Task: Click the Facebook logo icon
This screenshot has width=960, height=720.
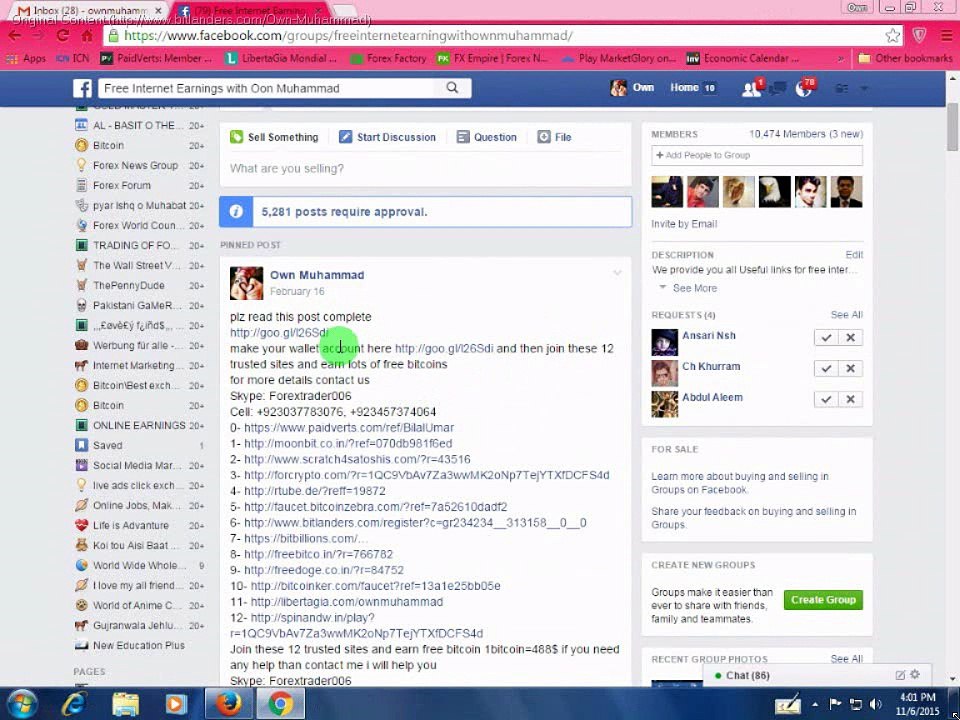Action: pyautogui.click(x=83, y=88)
